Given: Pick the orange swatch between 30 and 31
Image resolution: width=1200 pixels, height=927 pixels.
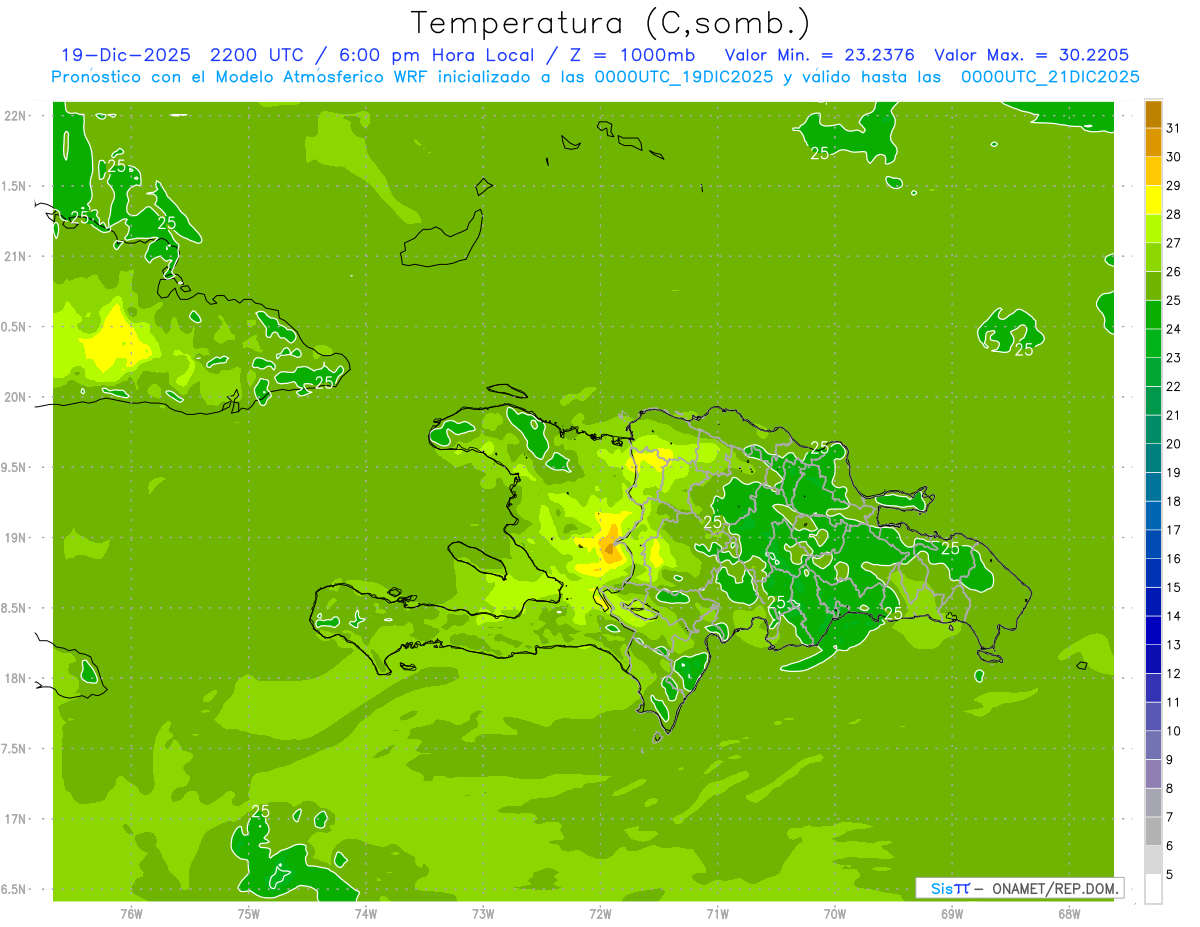Looking at the screenshot, I should point(1153,143).
